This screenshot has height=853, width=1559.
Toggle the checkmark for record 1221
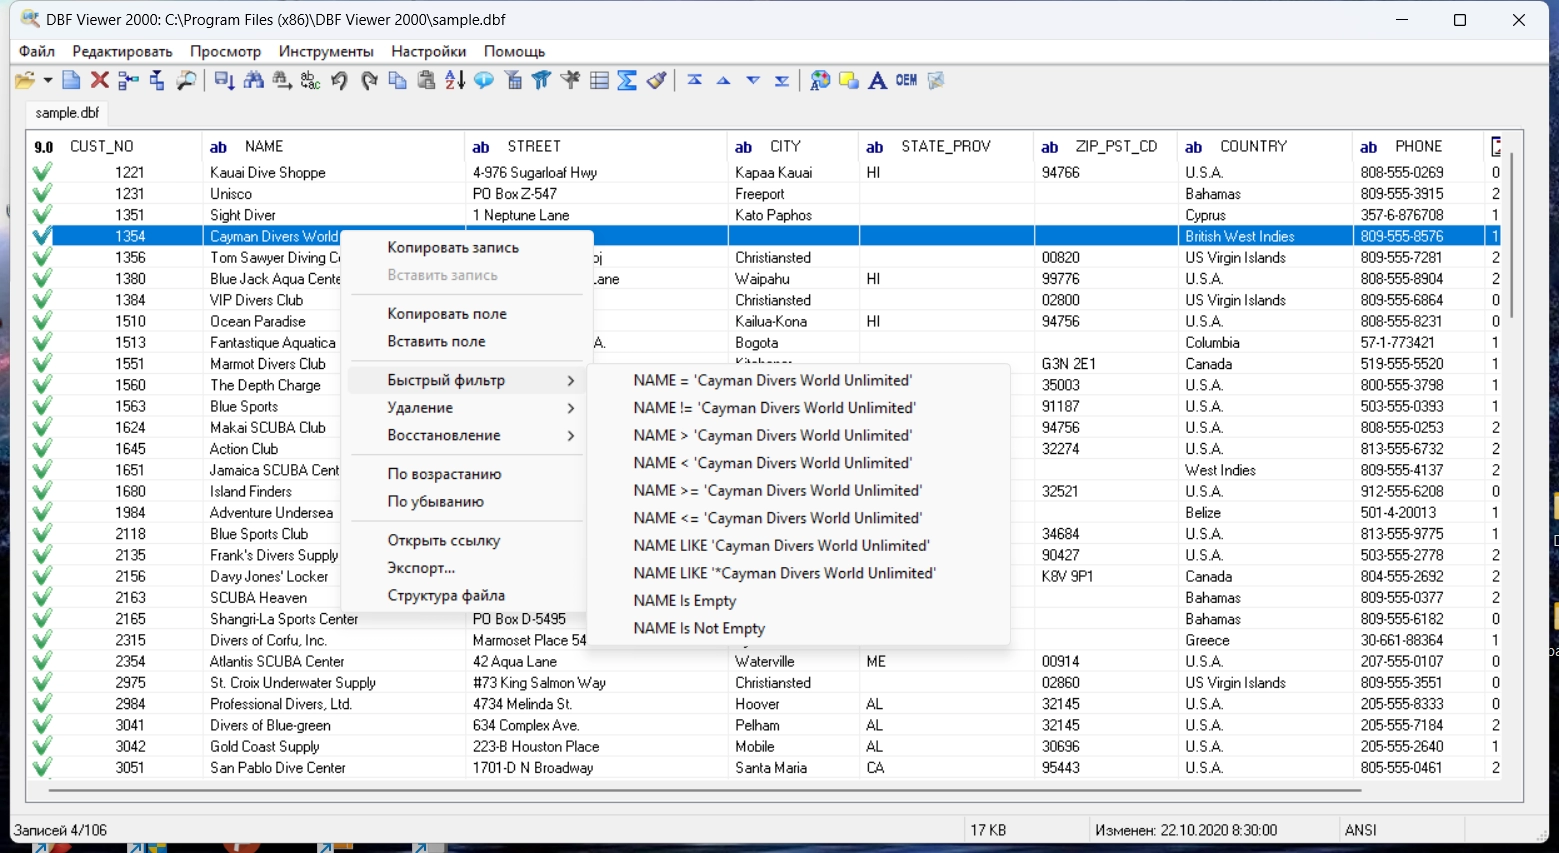pos(42,173)
